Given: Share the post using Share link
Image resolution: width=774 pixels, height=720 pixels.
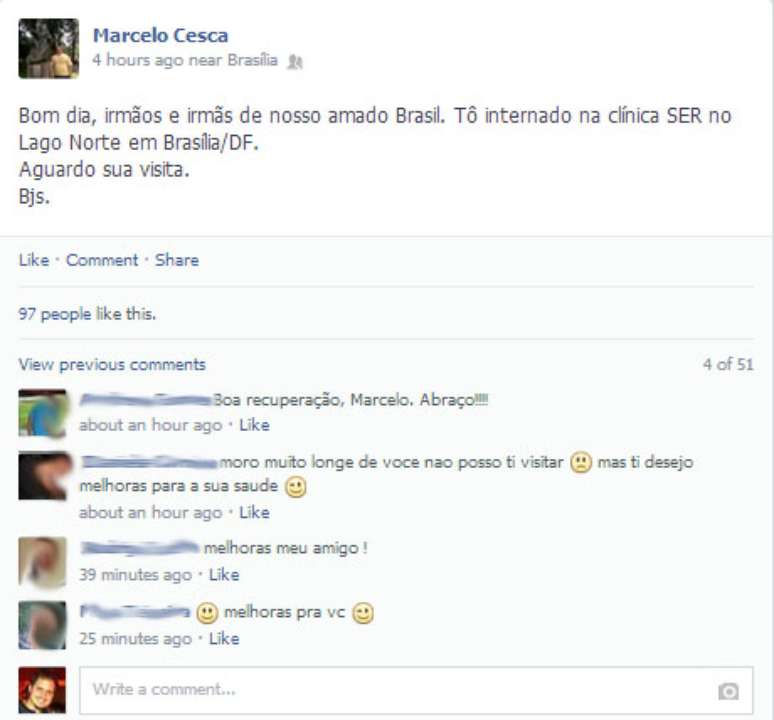Looking at the screenshot, I should [x=177, y=260].
